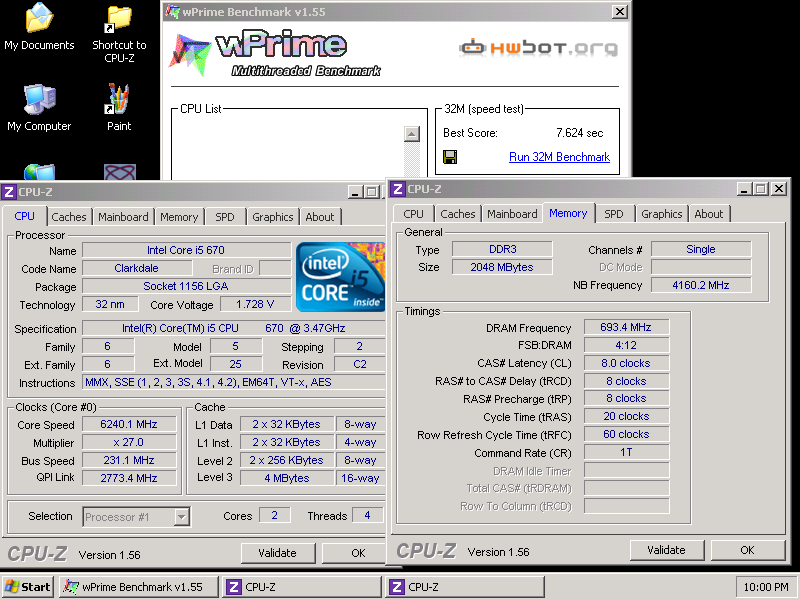Switch to About tab in right CPU-Z window
Viewport: 800px width, 600px height.
pyautogui.click(x=709, y=214)
